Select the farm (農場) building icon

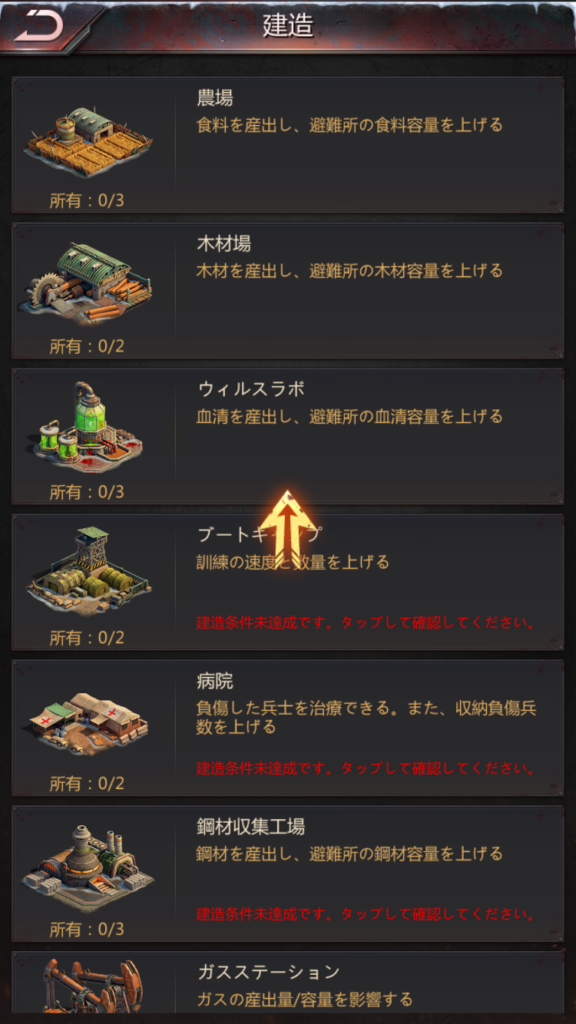click(88, 141)
